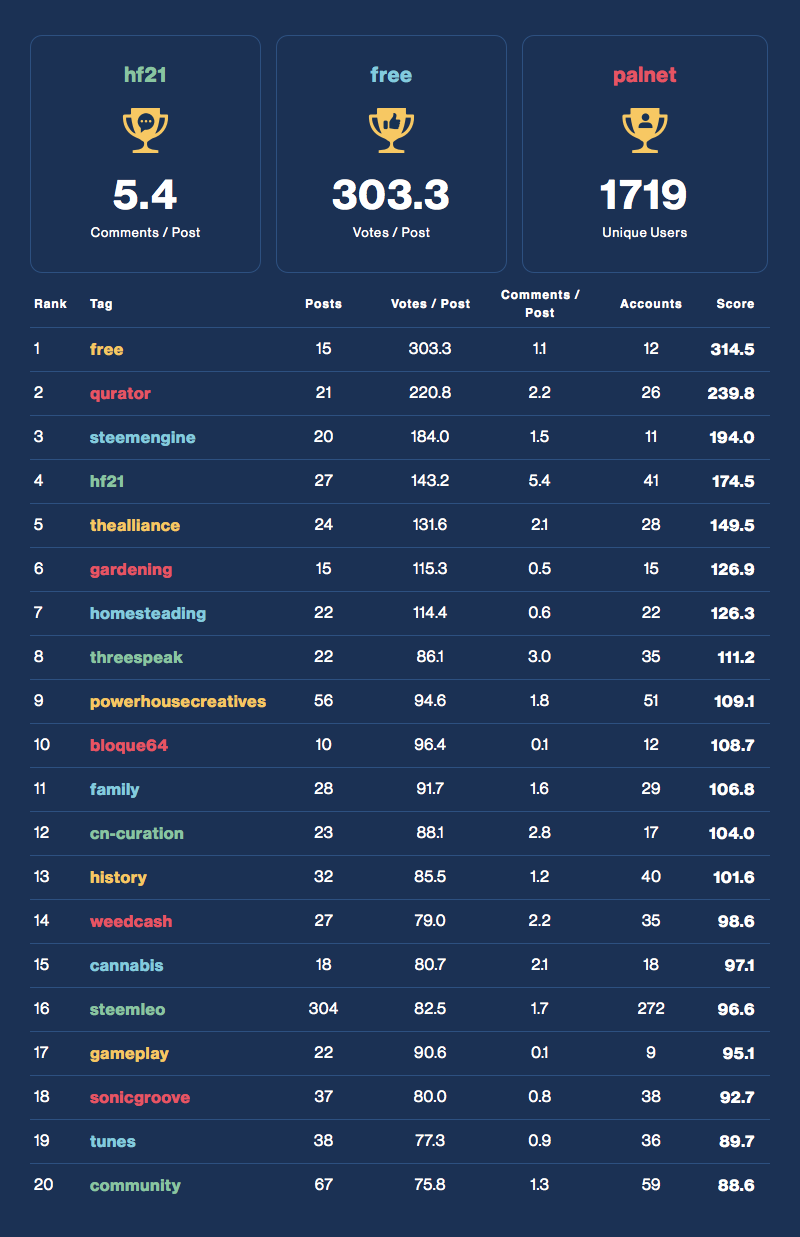Click the Accounts column header
Viewport: 800px width, 1237px height.
[x=650, y=304]
